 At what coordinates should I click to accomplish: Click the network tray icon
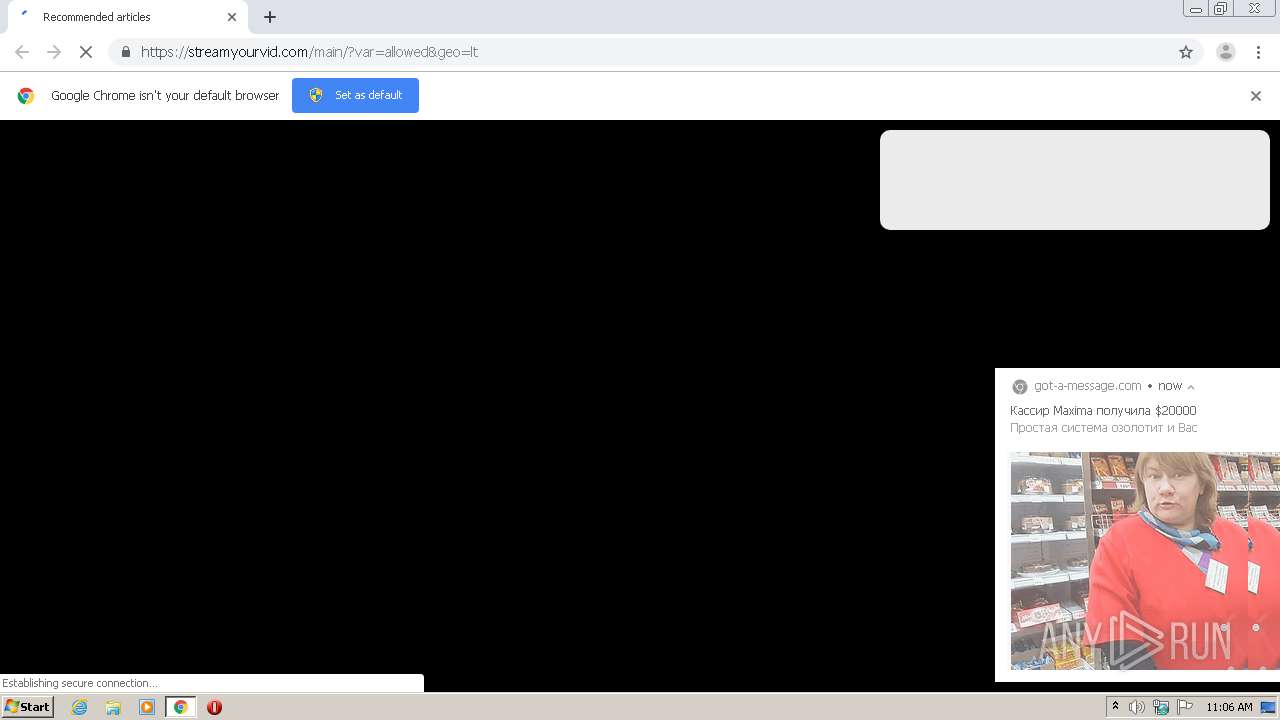point(1161,707)
